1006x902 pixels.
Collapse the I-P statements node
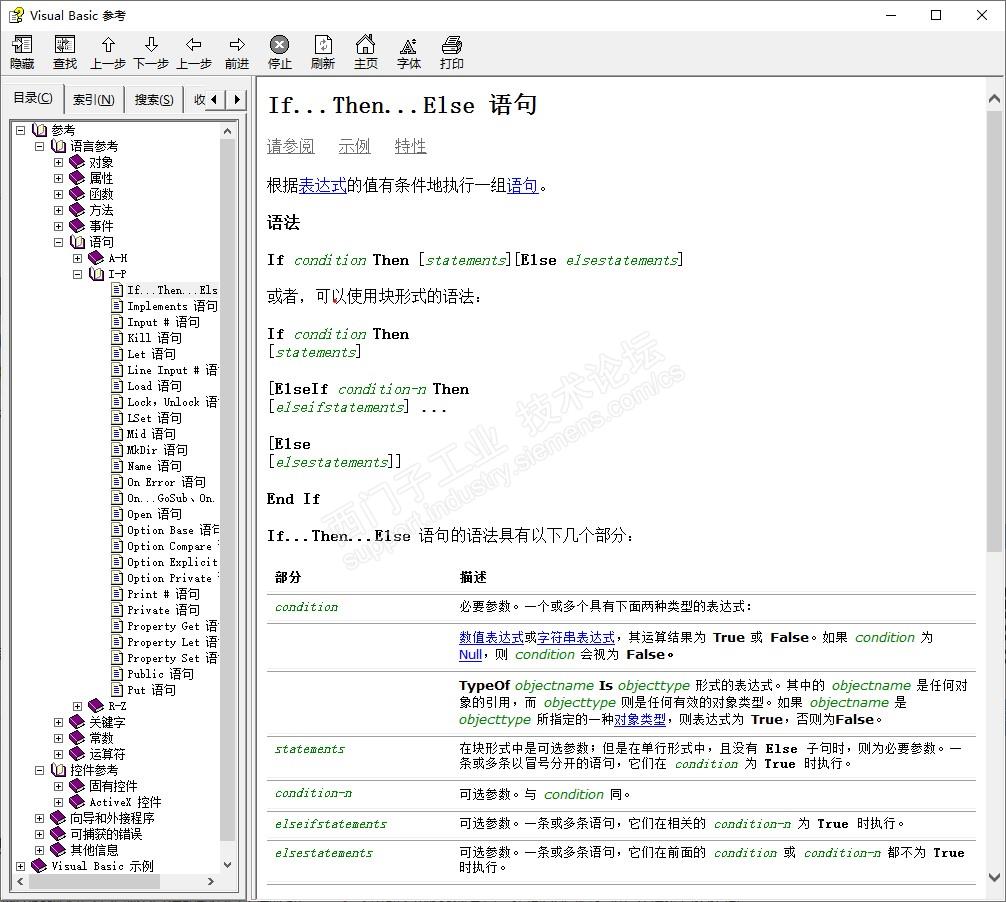coord(78,274)
